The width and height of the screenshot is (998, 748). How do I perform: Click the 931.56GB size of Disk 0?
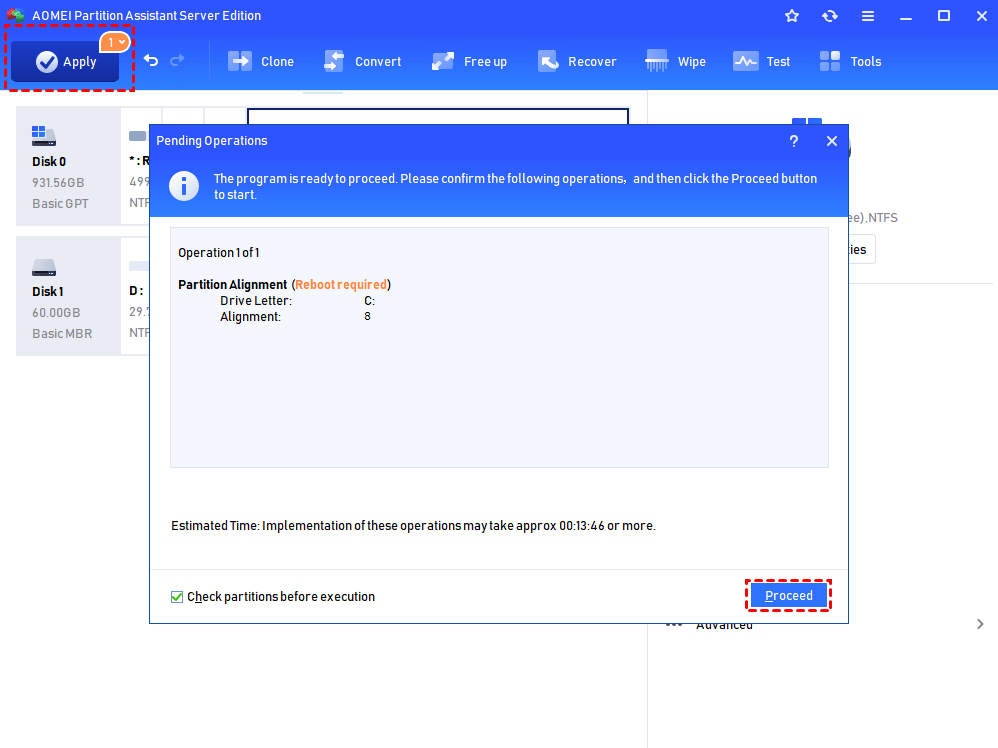click(x=58, y=183)
